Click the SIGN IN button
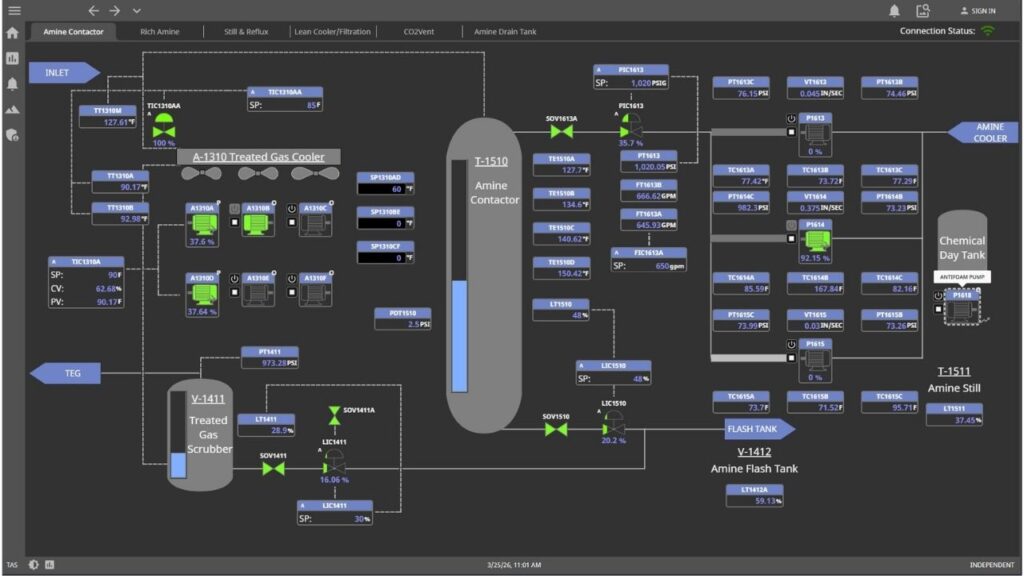Screen dimensions: 1024x576 coord(980,10)
